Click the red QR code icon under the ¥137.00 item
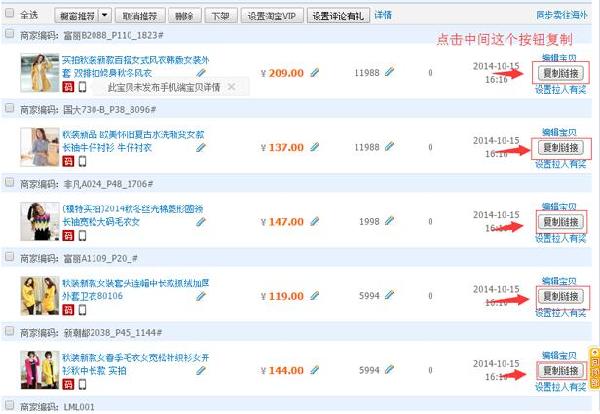 coord(69,161)
